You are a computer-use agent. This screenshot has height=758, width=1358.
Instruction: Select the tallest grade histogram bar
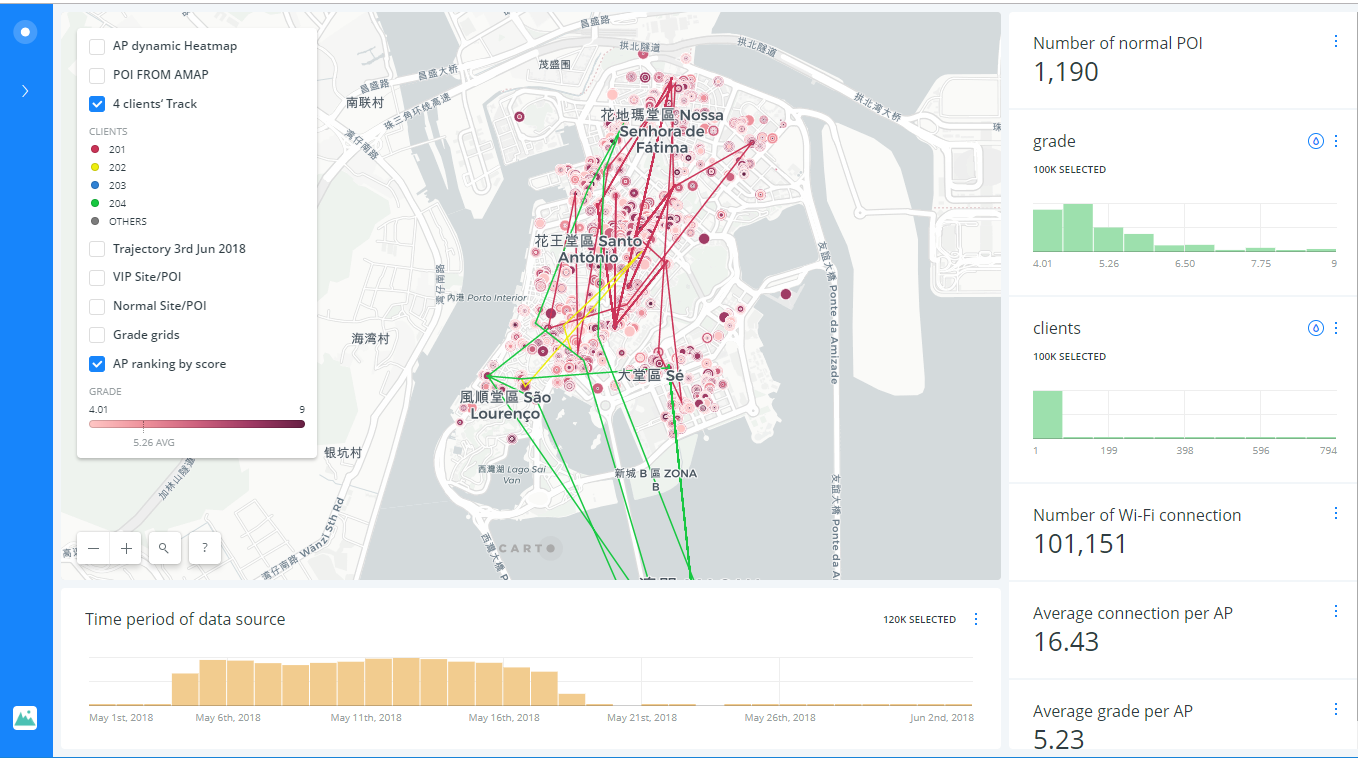point(1078,227)
